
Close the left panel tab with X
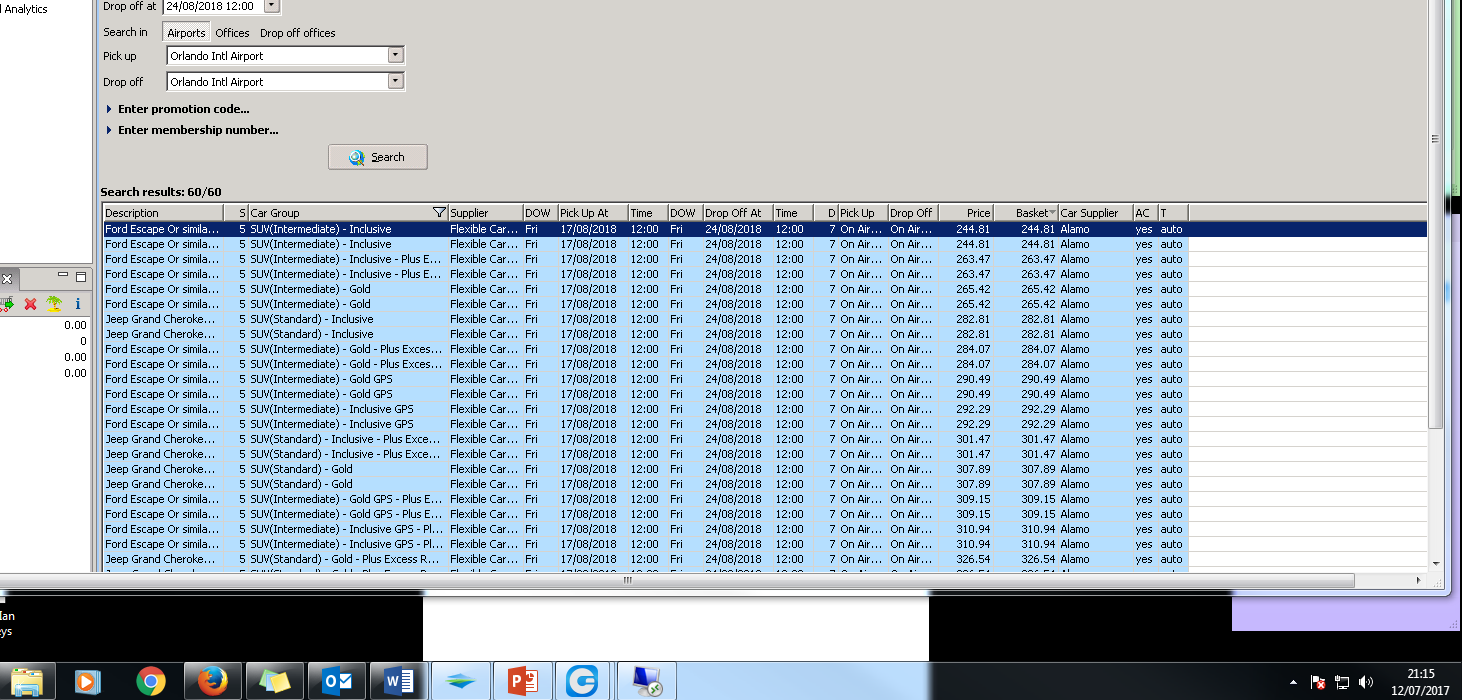click(6, 279)
